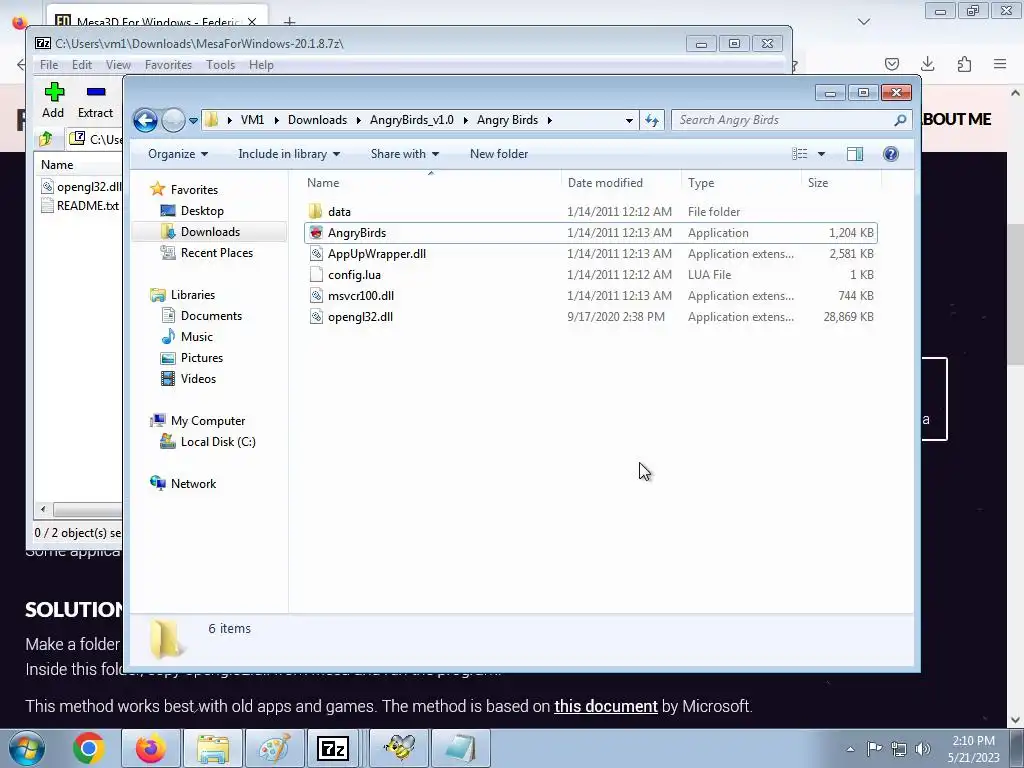Click the search magnifier icon in Explorer
Viewport: 1024px width, 768px height.
pyautogui.click(x=900, y=120)
